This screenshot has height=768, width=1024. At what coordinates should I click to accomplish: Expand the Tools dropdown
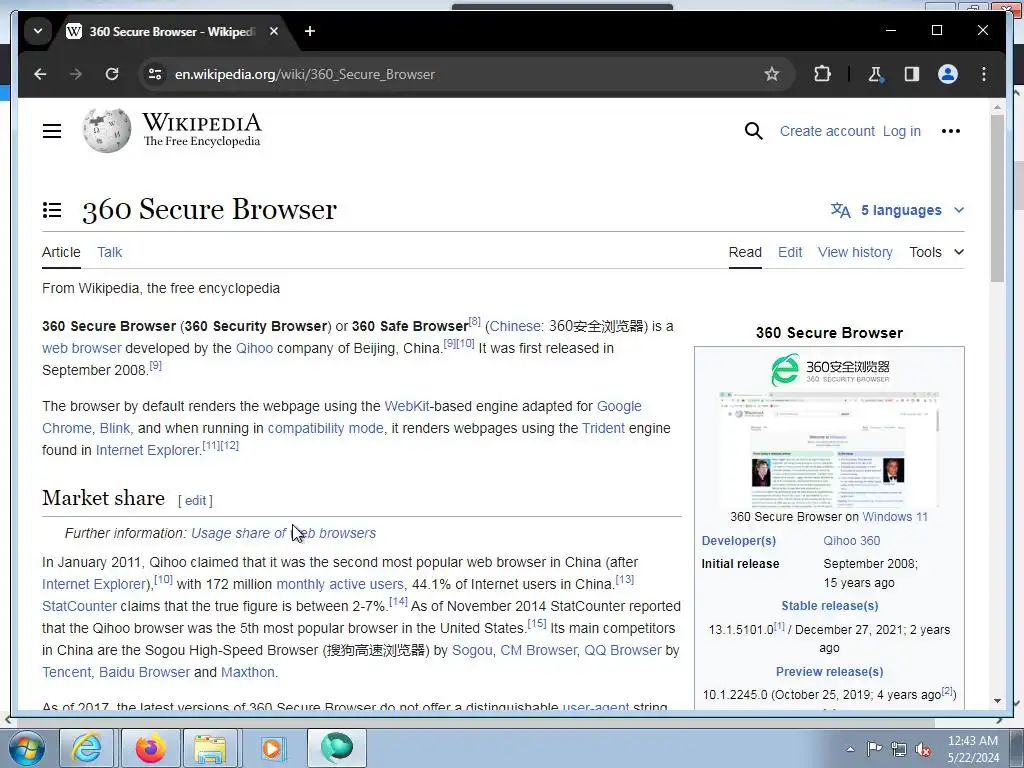point(936,252)
